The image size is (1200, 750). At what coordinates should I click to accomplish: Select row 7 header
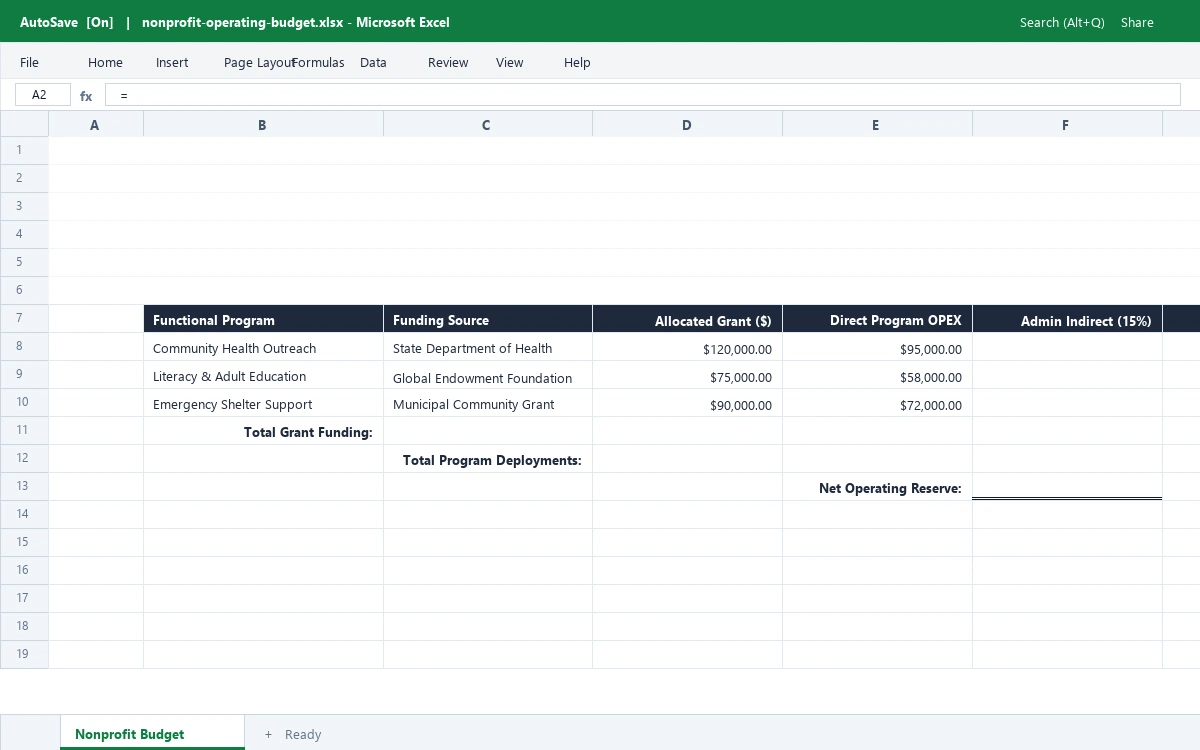pyautogui.click(x=24, y=318)
